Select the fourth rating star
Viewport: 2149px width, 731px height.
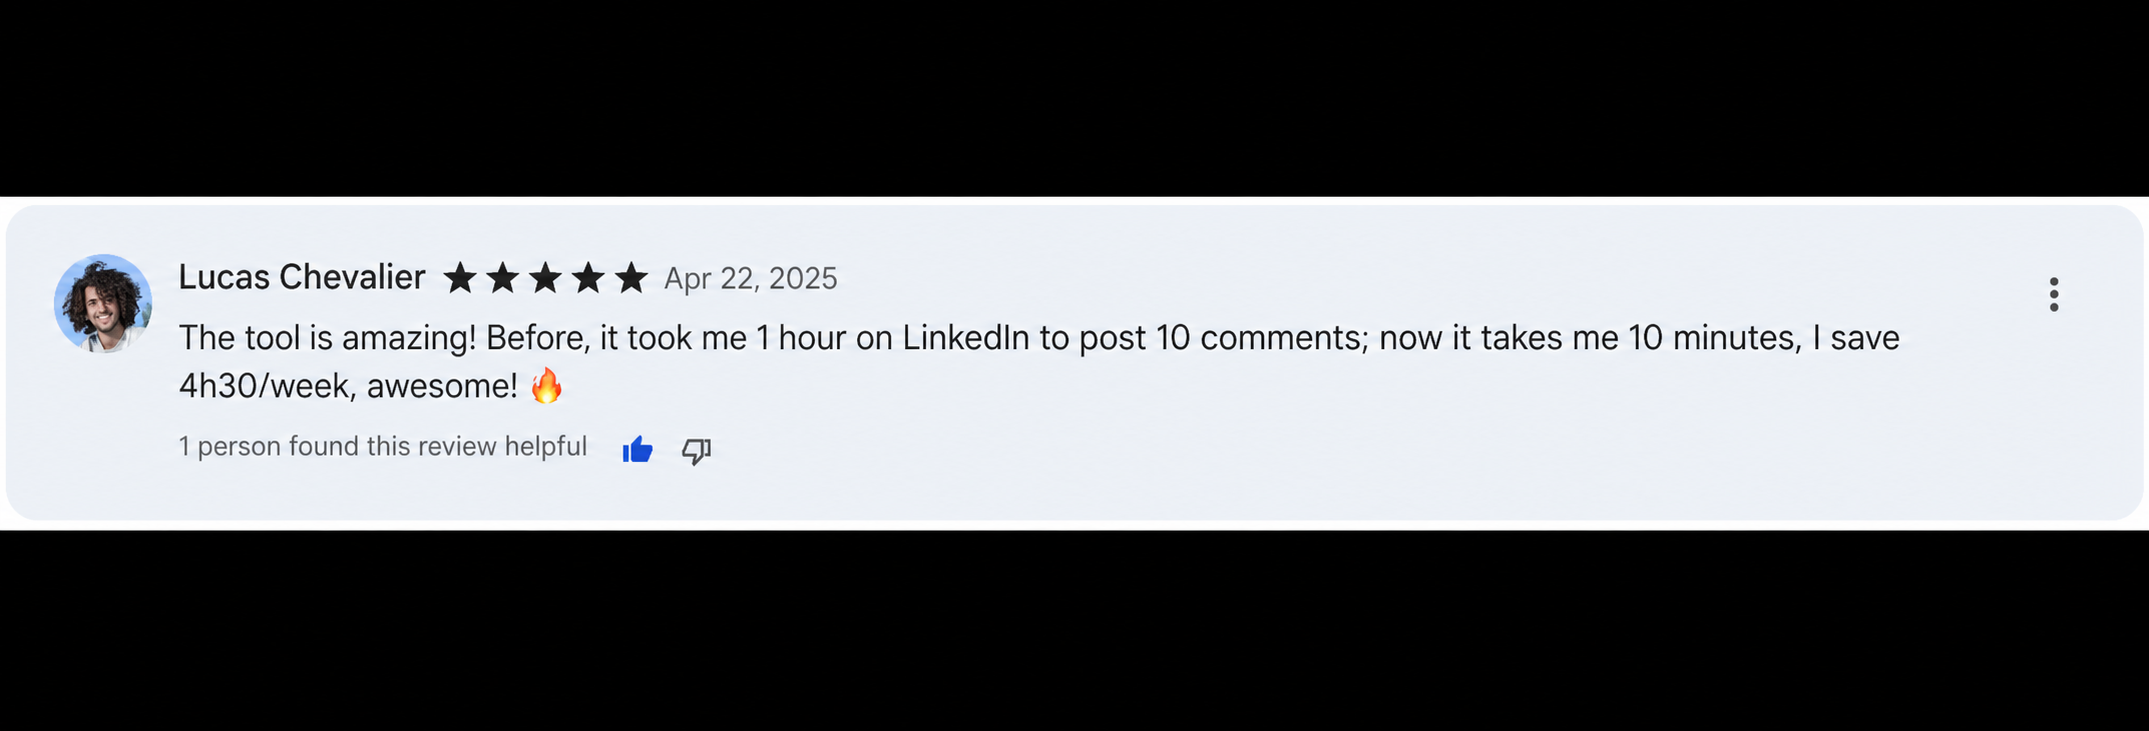click(x=588, y=277)
